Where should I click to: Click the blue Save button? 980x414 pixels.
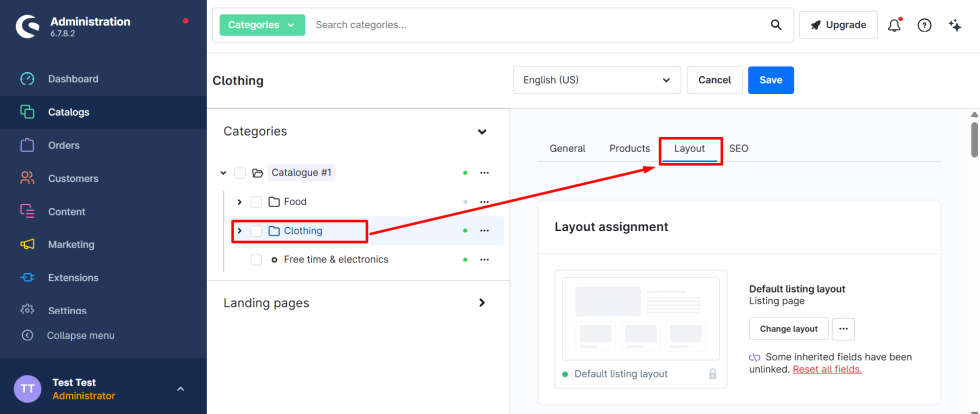pyautogui.click(x=770, y=80)
